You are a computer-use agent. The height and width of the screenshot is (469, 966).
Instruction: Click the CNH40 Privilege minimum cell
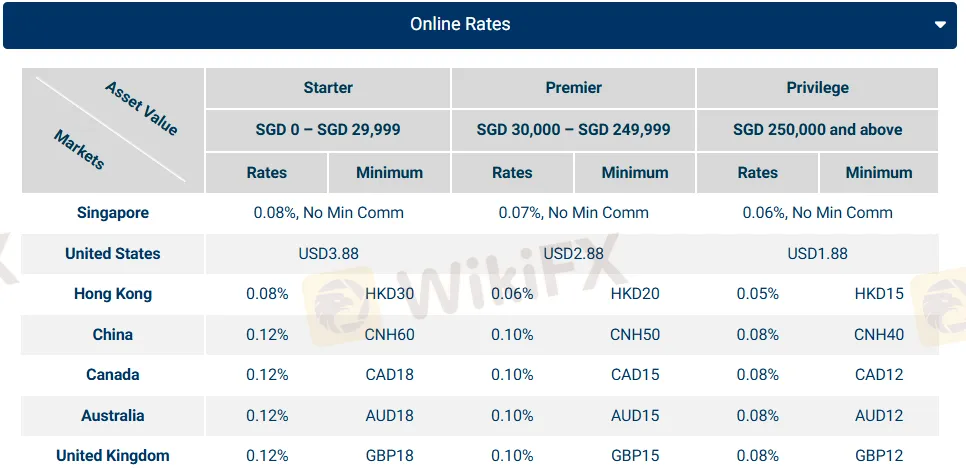click(x=878, y=334)
